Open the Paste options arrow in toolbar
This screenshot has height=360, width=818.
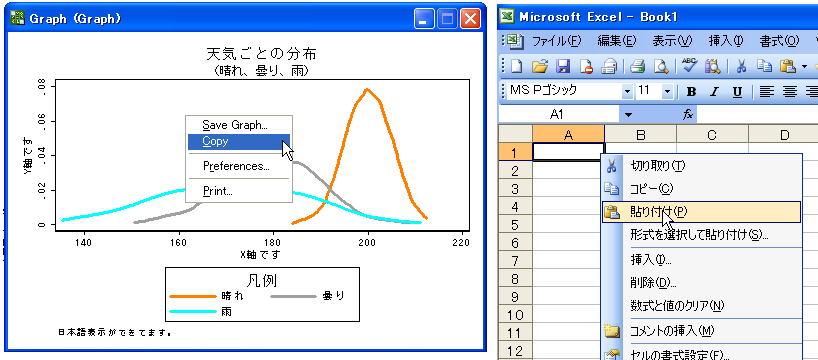804,66
